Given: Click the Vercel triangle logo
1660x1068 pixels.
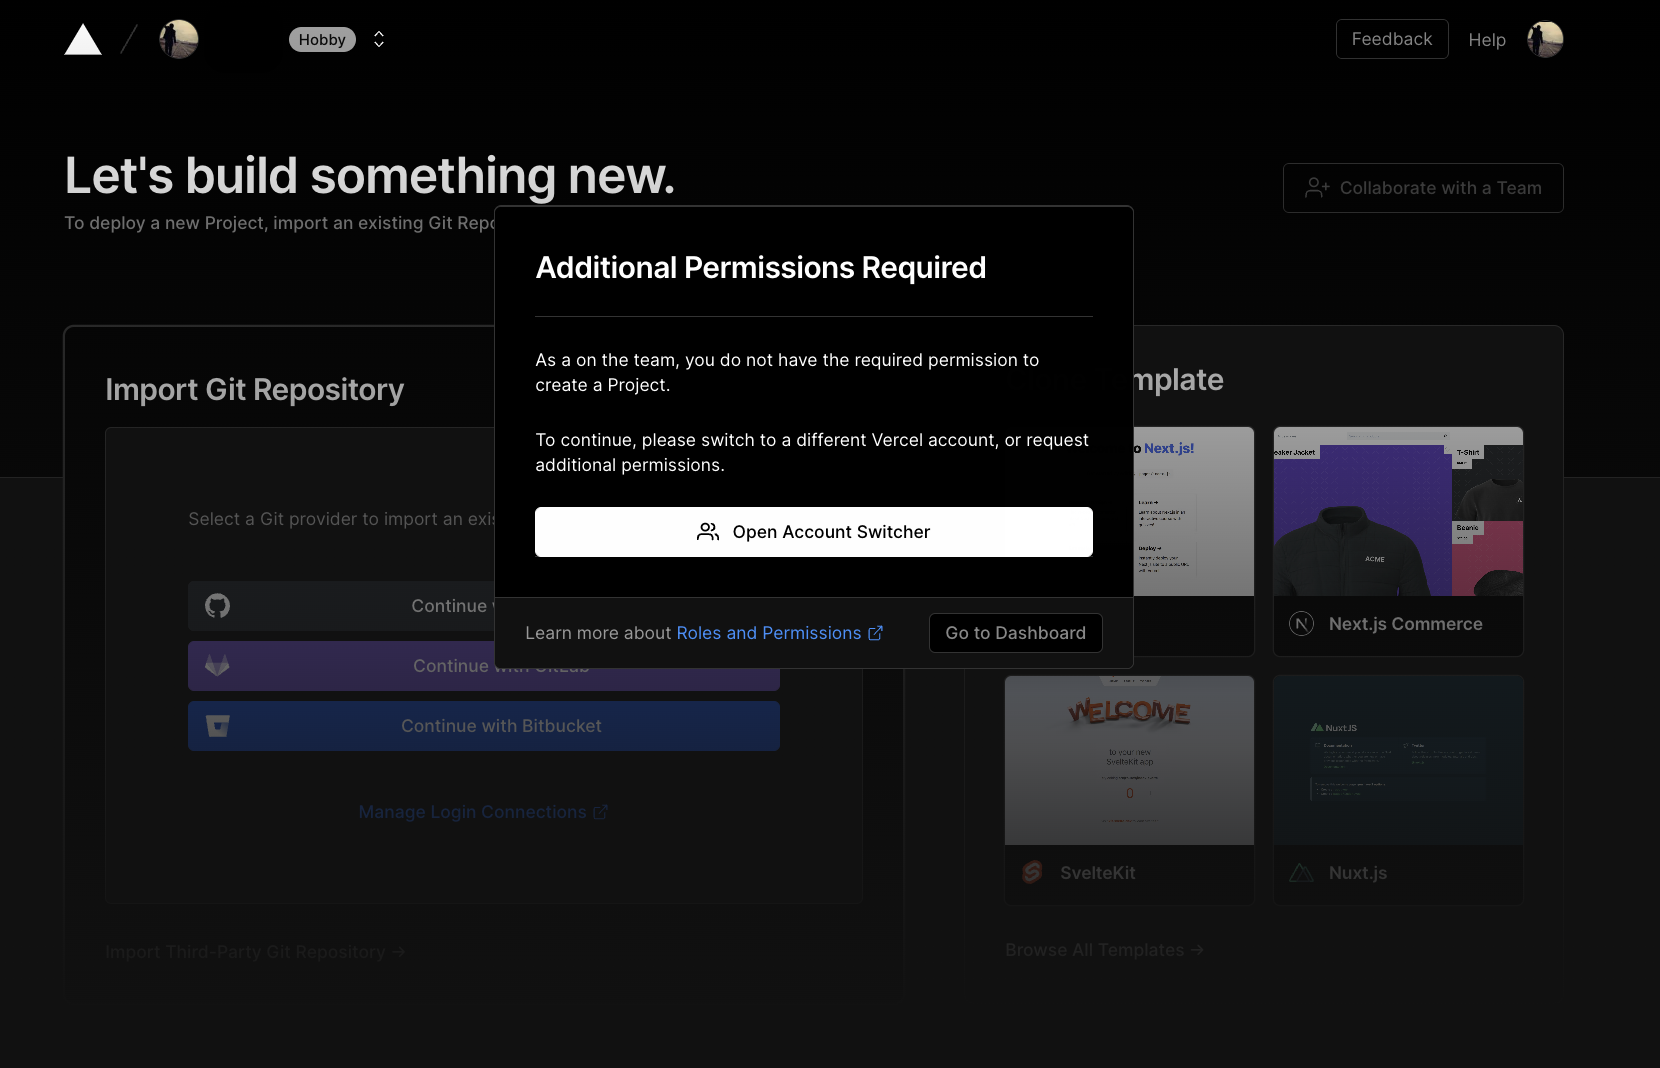Looking at the screenshot, I should pos(83,39).
